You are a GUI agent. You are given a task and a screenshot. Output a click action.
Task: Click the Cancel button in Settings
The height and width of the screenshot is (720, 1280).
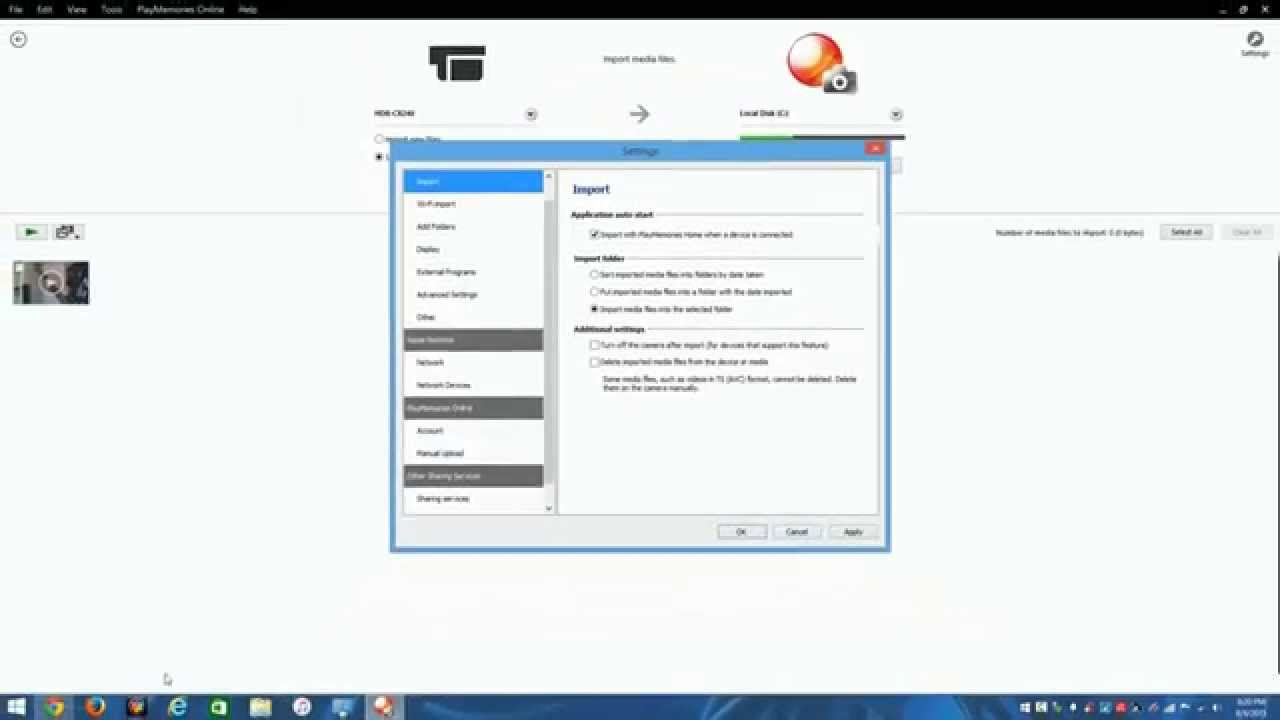tap(797, 532)
